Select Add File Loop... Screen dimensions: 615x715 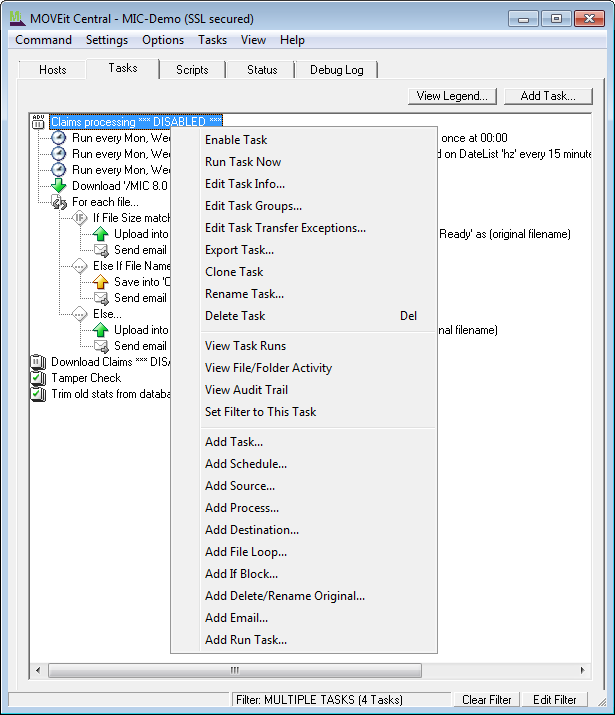coord(304,552)
